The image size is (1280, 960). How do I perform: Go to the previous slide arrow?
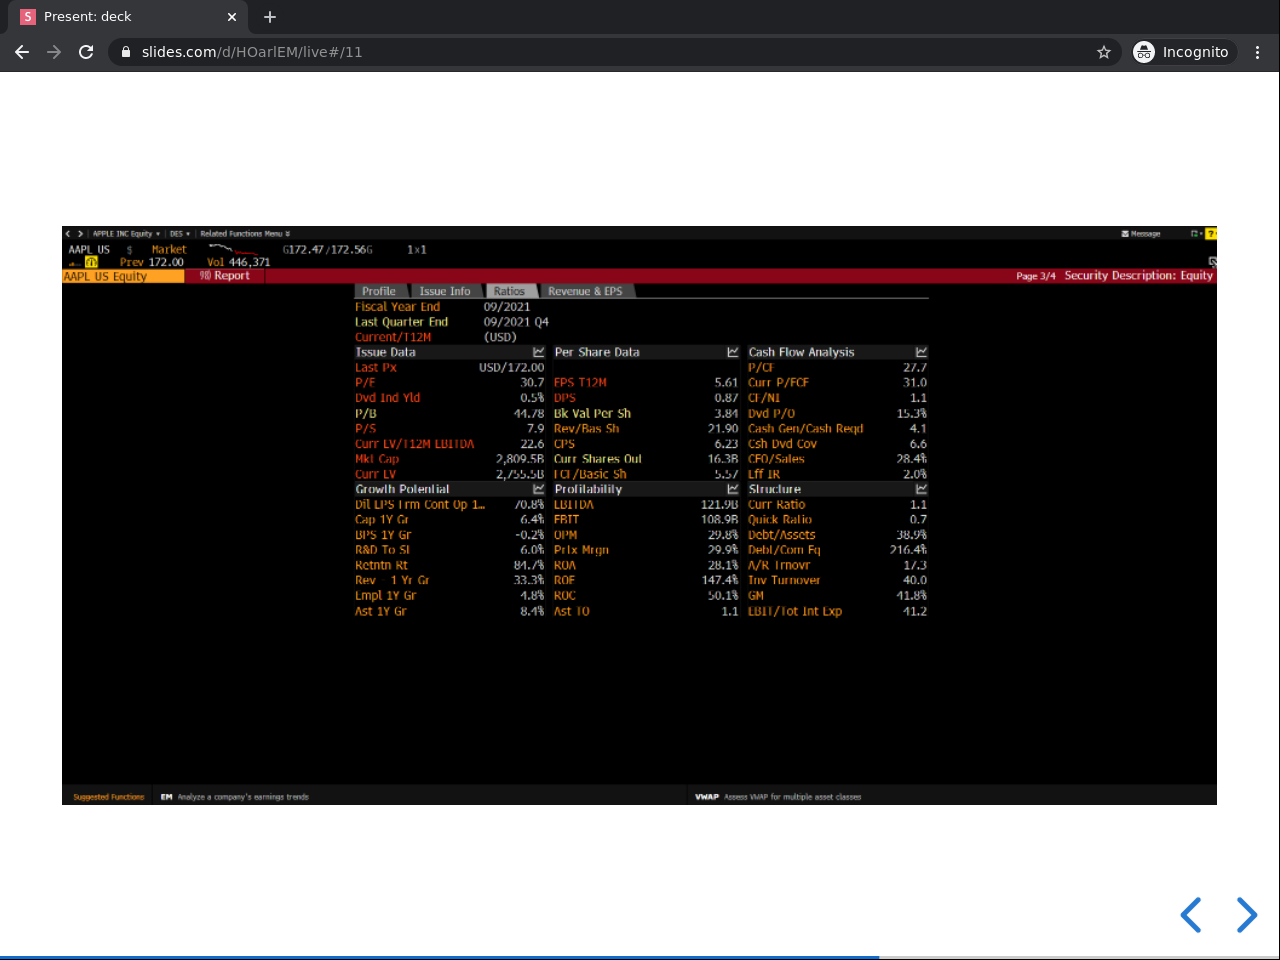point(1190,914)
